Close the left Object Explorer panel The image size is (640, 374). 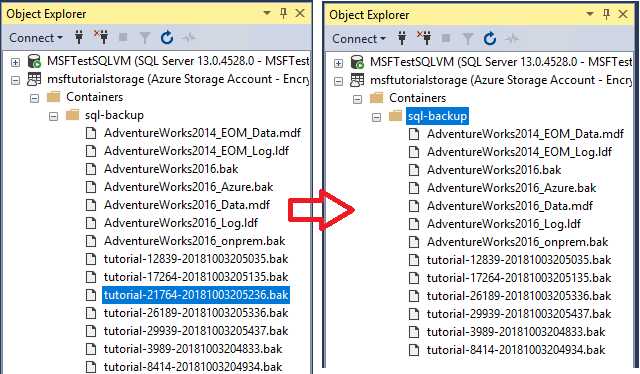300,13
